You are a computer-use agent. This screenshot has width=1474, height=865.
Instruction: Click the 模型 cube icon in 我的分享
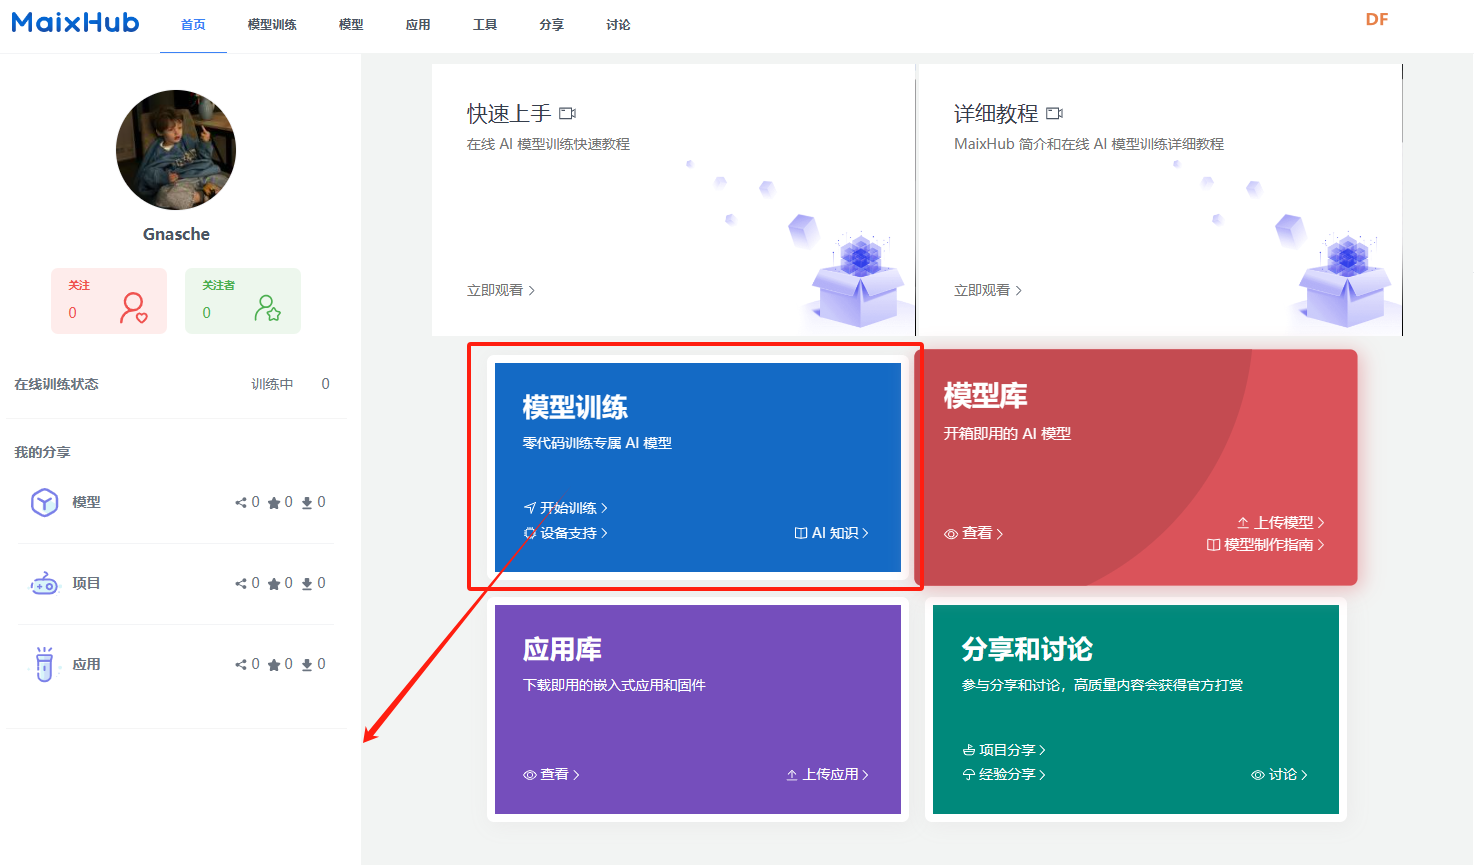44,502
